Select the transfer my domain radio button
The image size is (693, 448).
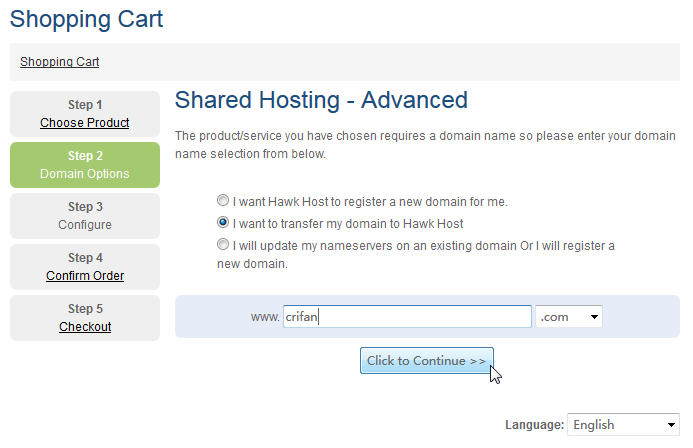pos(223,223)
